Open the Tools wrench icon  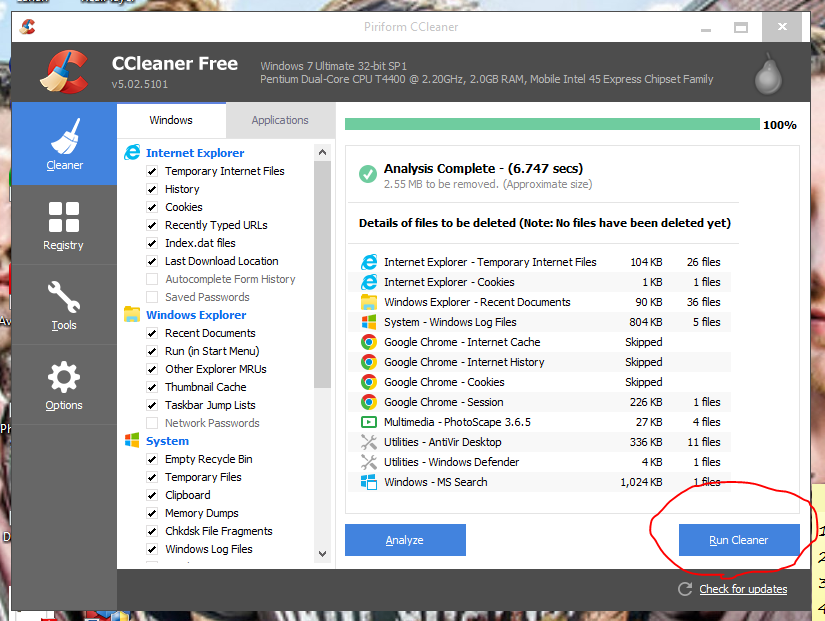(64, 297)
